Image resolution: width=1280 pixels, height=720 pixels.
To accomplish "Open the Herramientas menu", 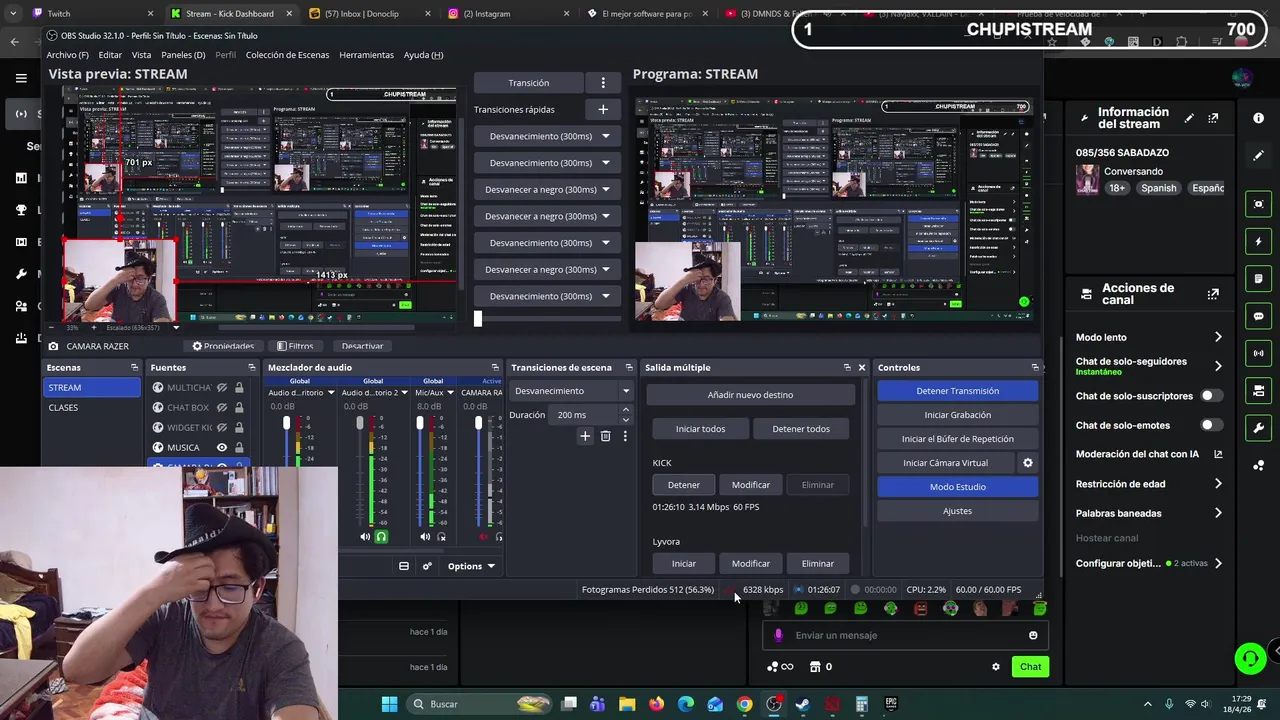I will tap(366, 55).
